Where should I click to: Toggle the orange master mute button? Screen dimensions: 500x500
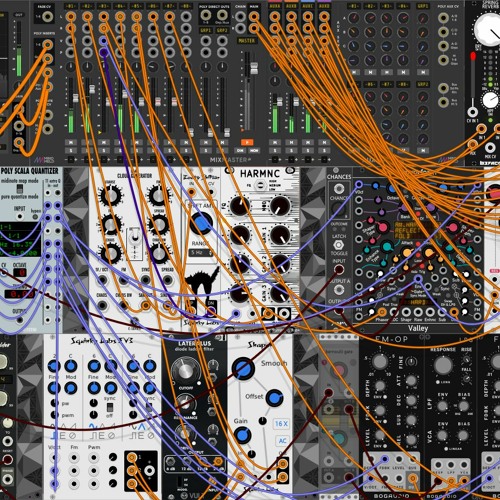click(247, 142)
